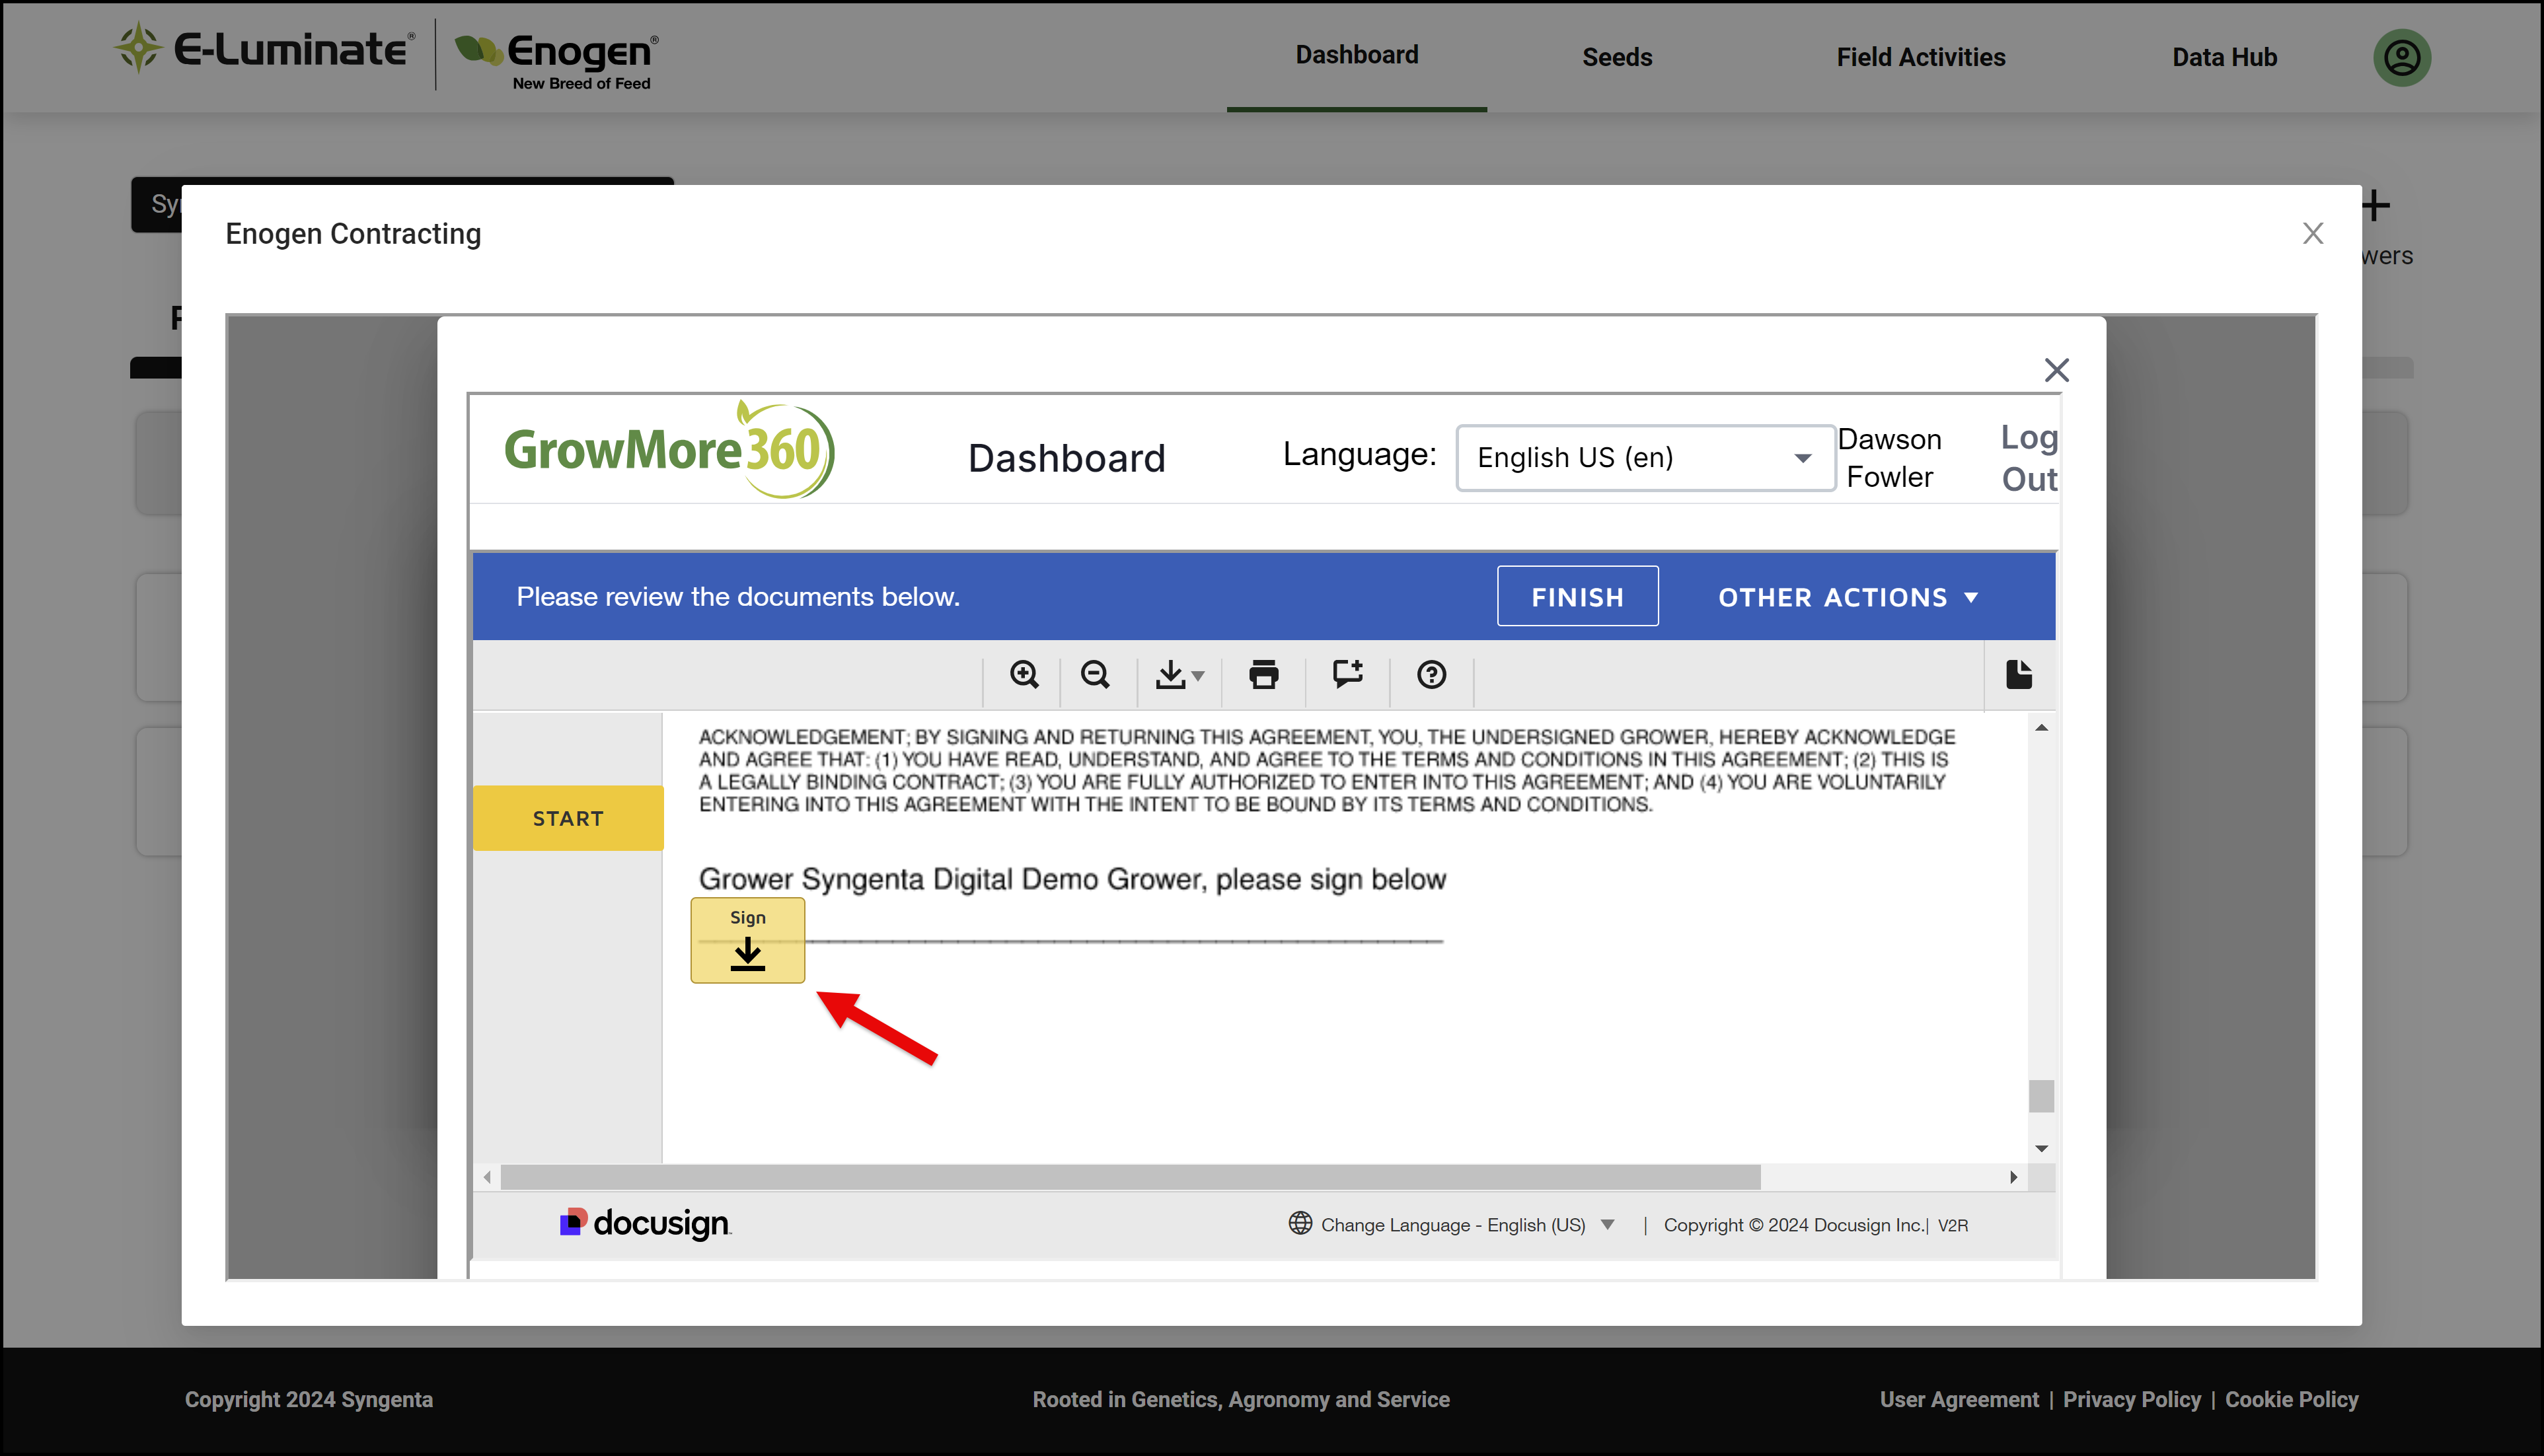Image resolution: width=2544 pixels, height=1456 pixels.
Task: Click the Dashboard label beside GrowMore360 logo
Action: pos(1066,458)
